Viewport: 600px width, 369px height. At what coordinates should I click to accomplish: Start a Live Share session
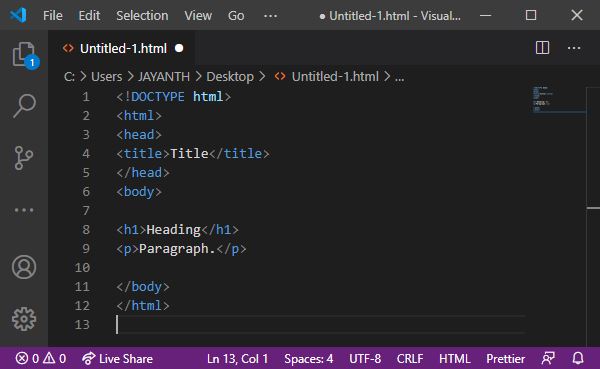(117, 359)
